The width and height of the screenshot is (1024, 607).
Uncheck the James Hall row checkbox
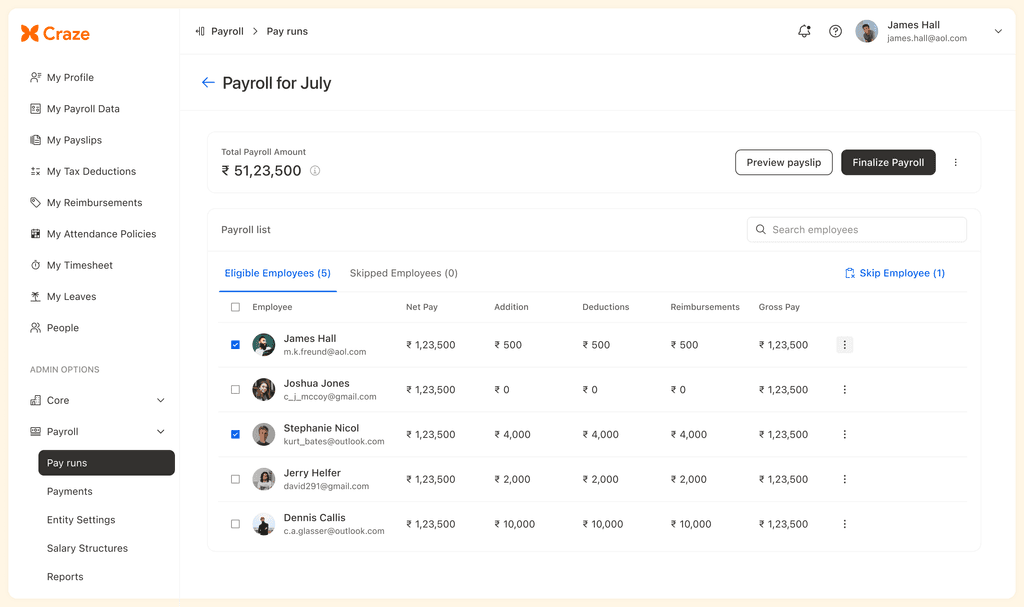coord(236,345)
